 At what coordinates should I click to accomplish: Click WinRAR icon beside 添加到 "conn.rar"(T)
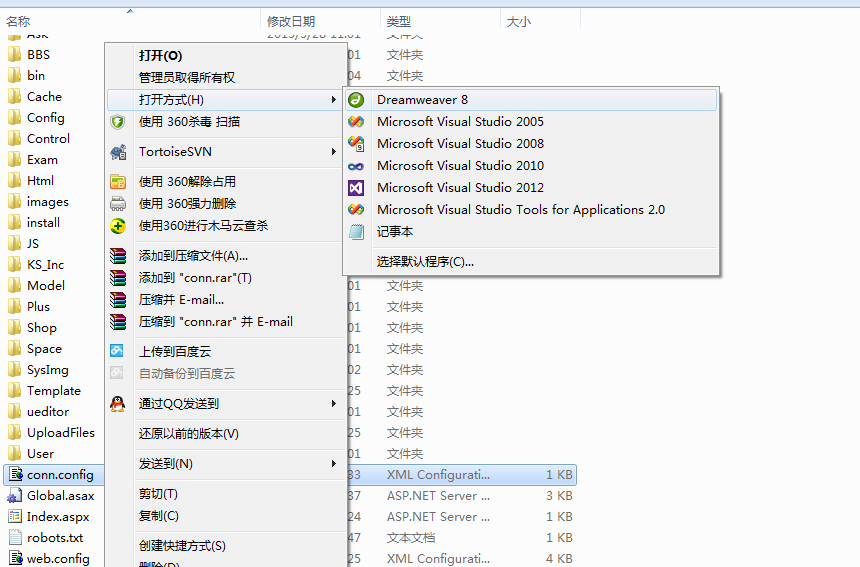[x=117, y=278]
